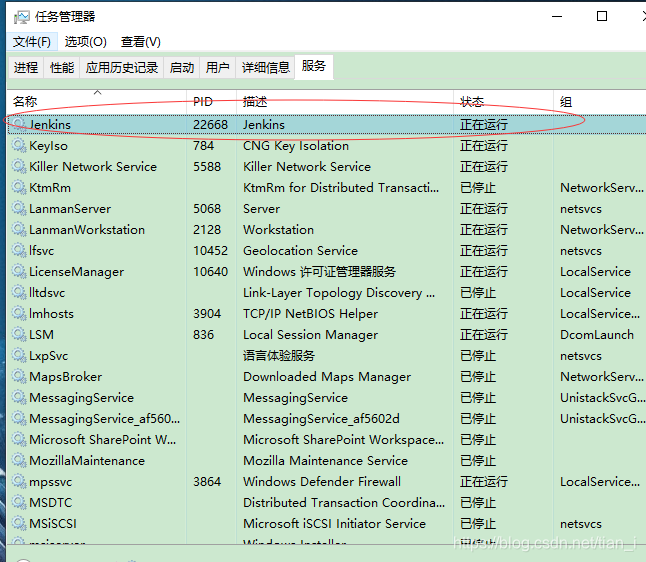Image resolution: width=646 pixels, height=562 pixels.
Task: Click the DcomLaunch group cell
Action: coord(597,335)
